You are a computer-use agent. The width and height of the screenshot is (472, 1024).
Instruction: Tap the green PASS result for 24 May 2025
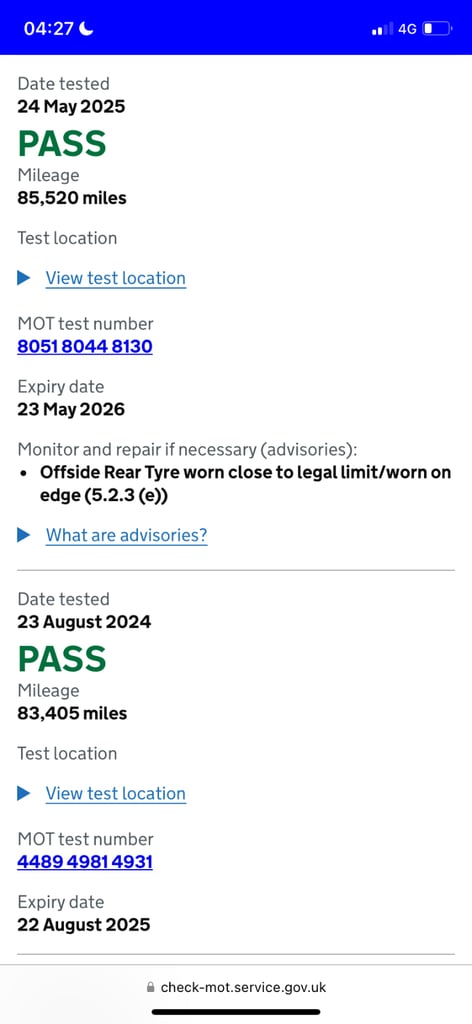(62, 143)
